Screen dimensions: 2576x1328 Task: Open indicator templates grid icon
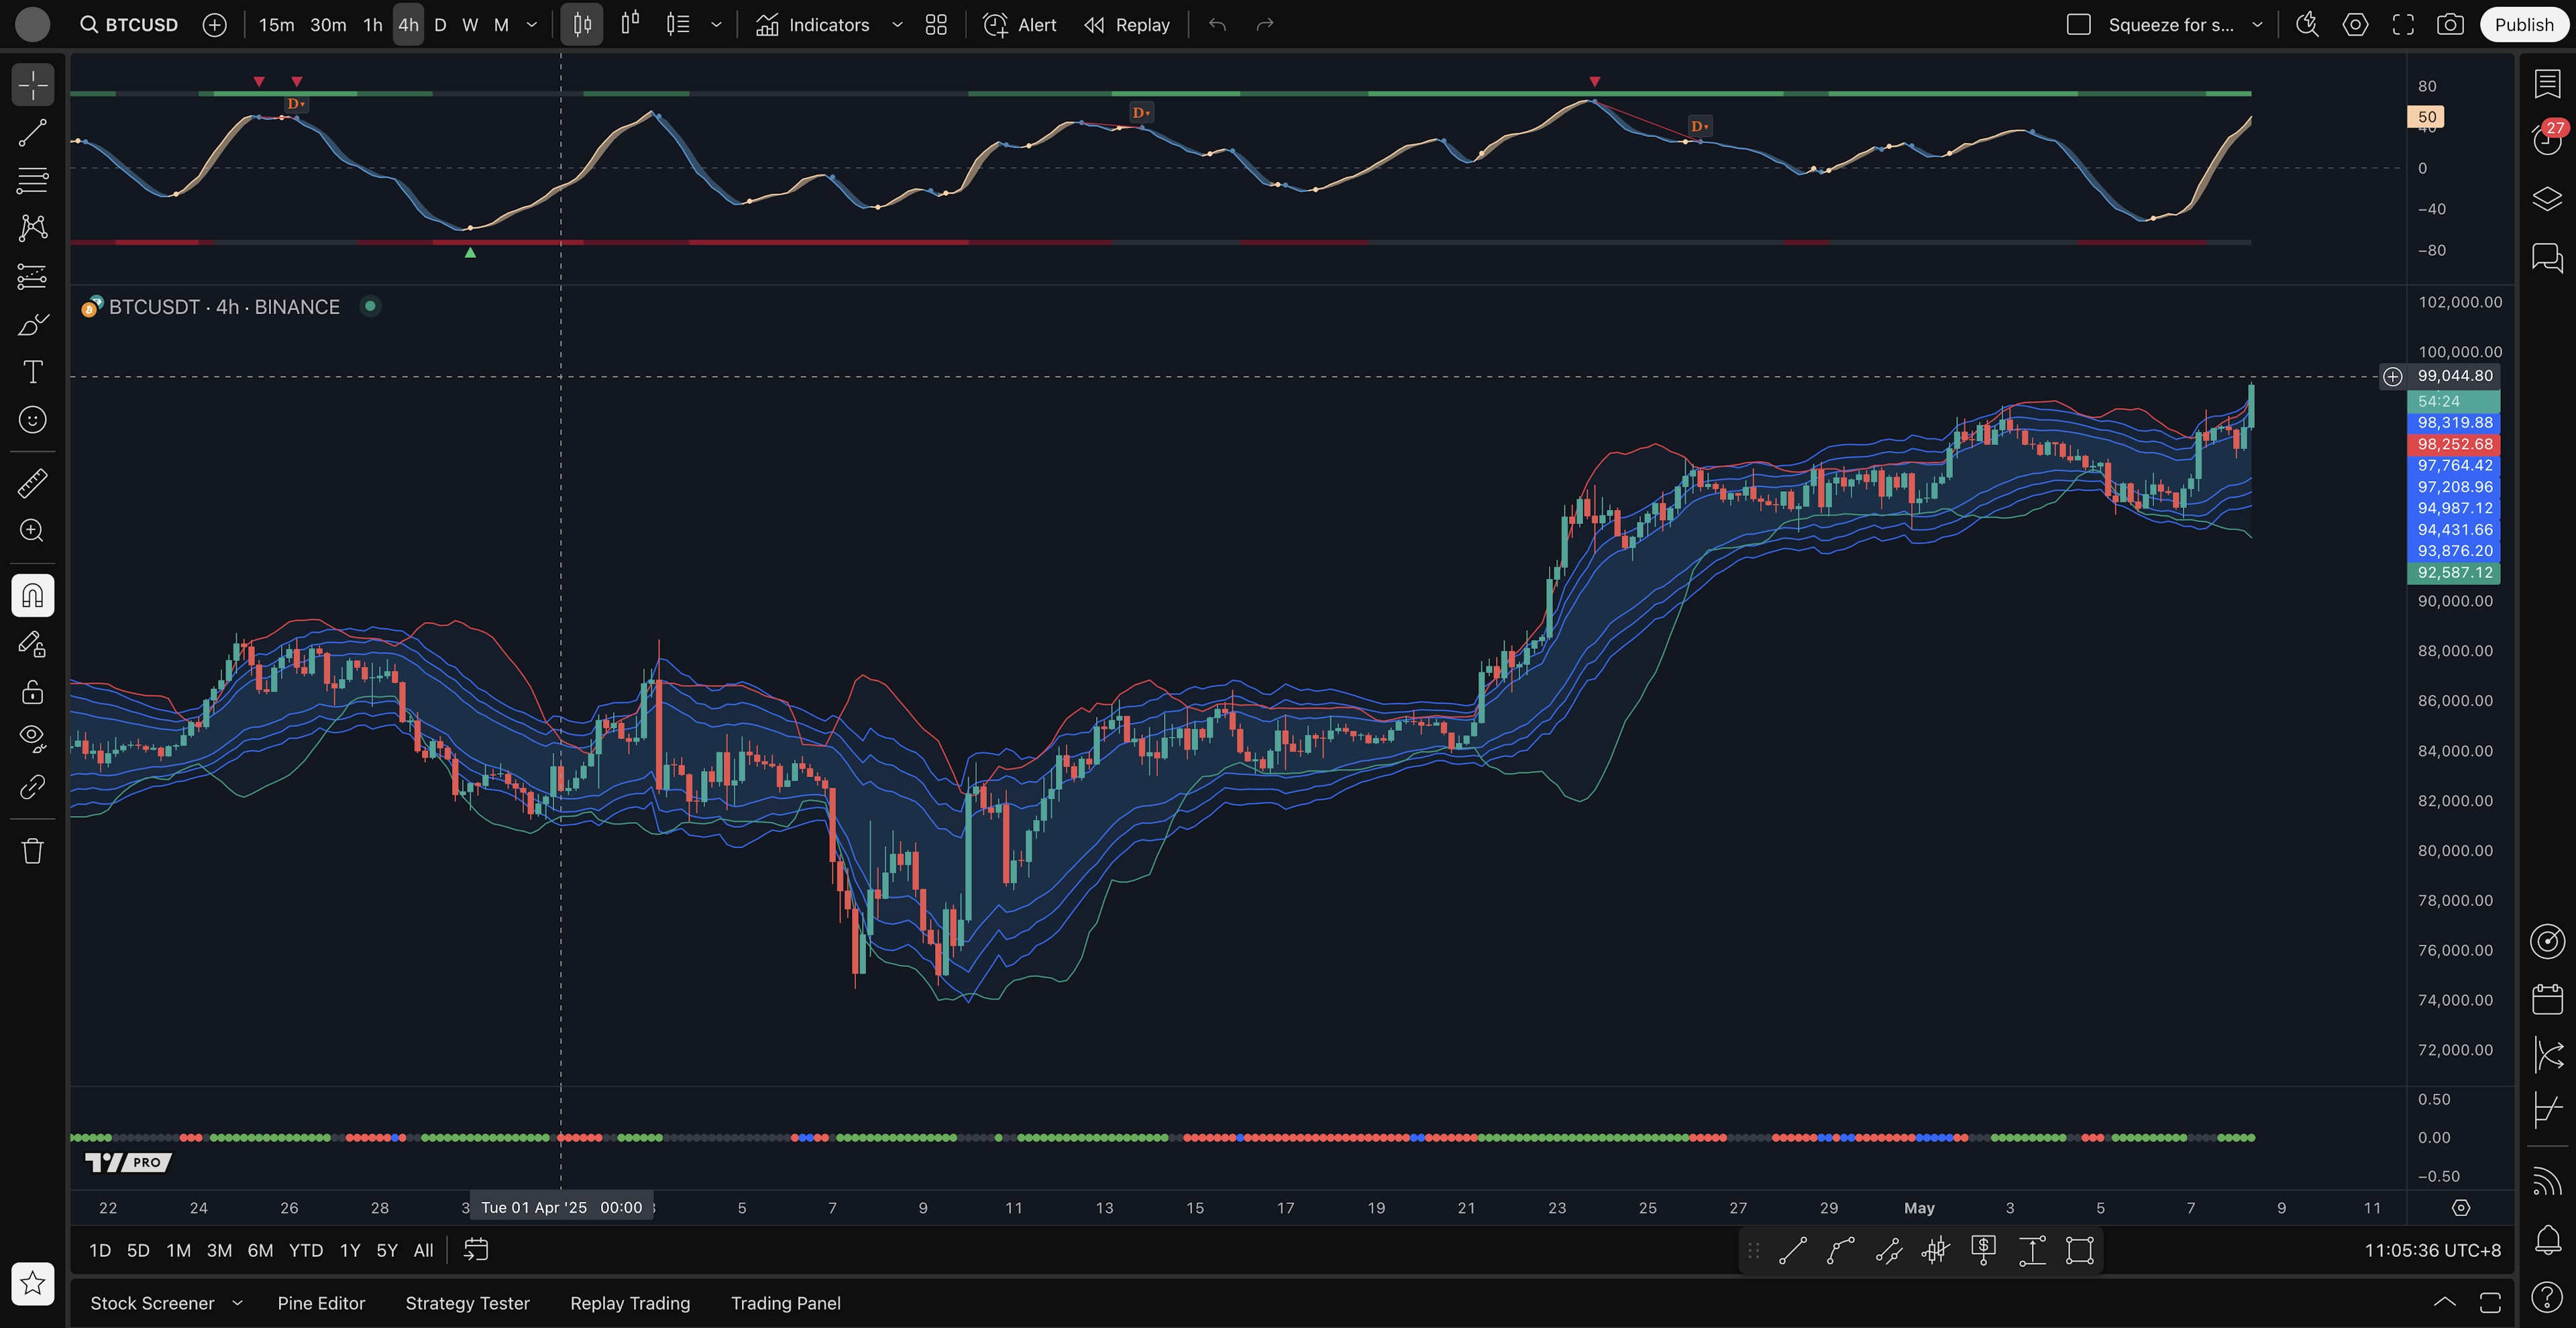pos(936,25)
